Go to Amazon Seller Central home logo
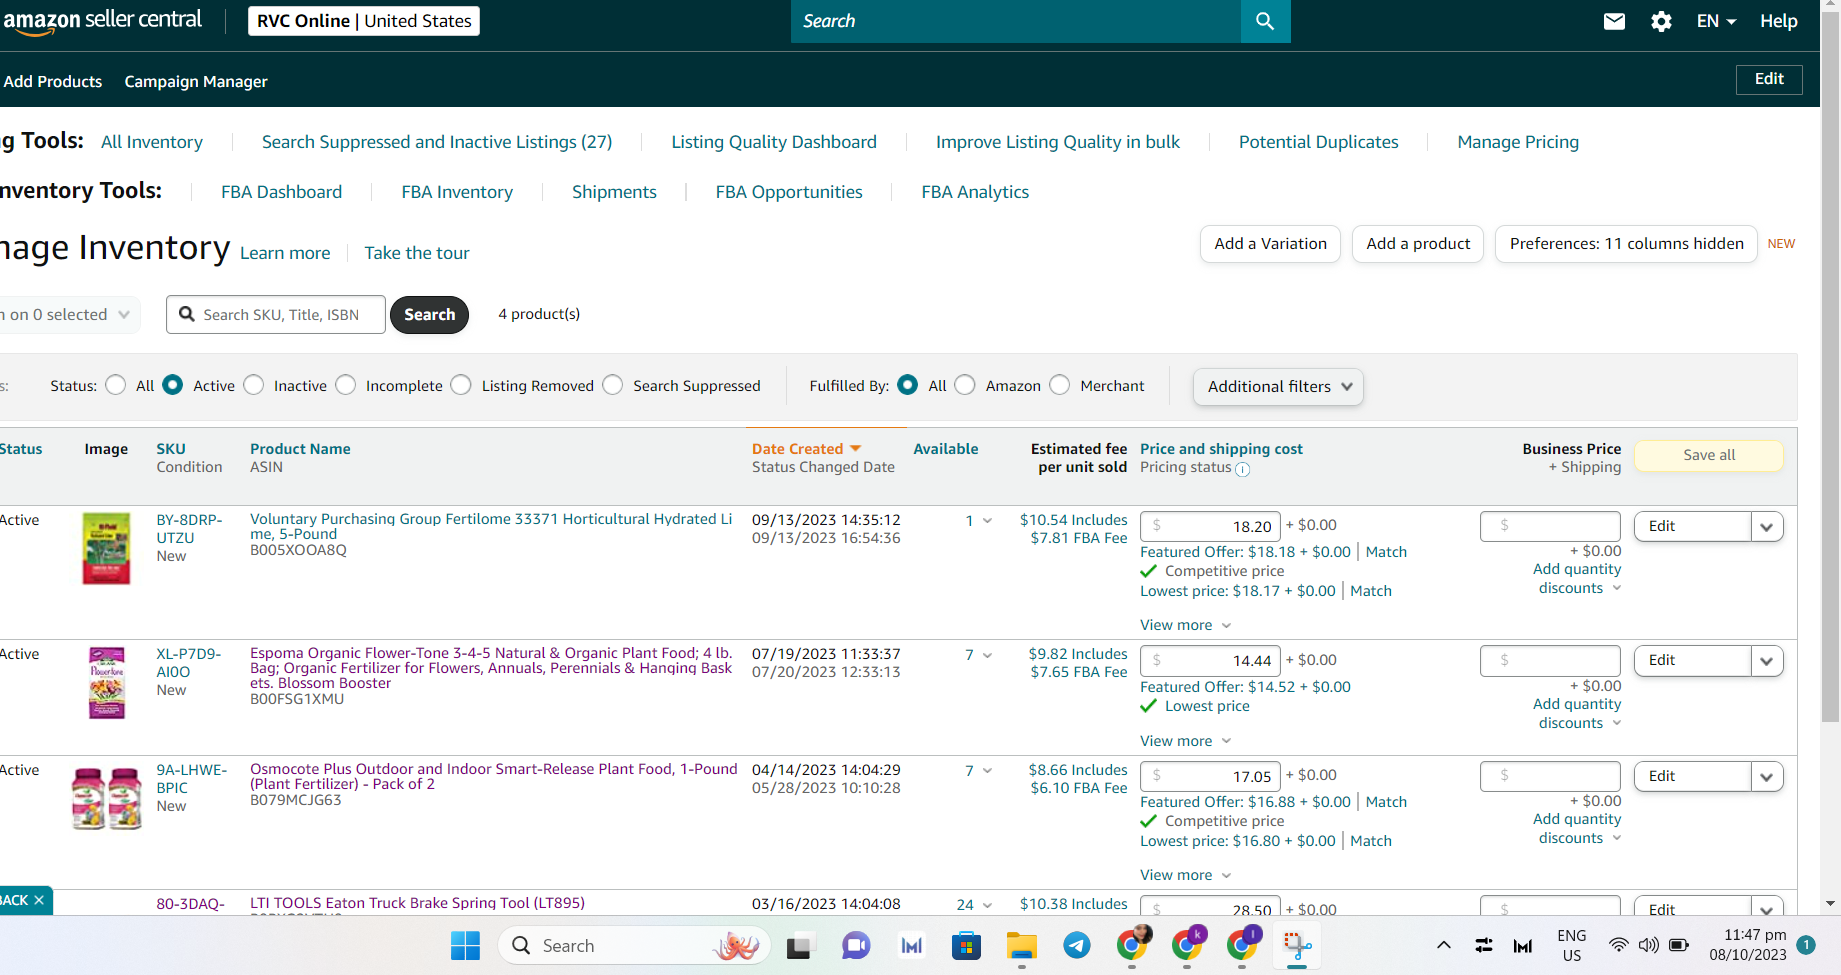This screenshot has width=1841, height=975. coord(102,21)
